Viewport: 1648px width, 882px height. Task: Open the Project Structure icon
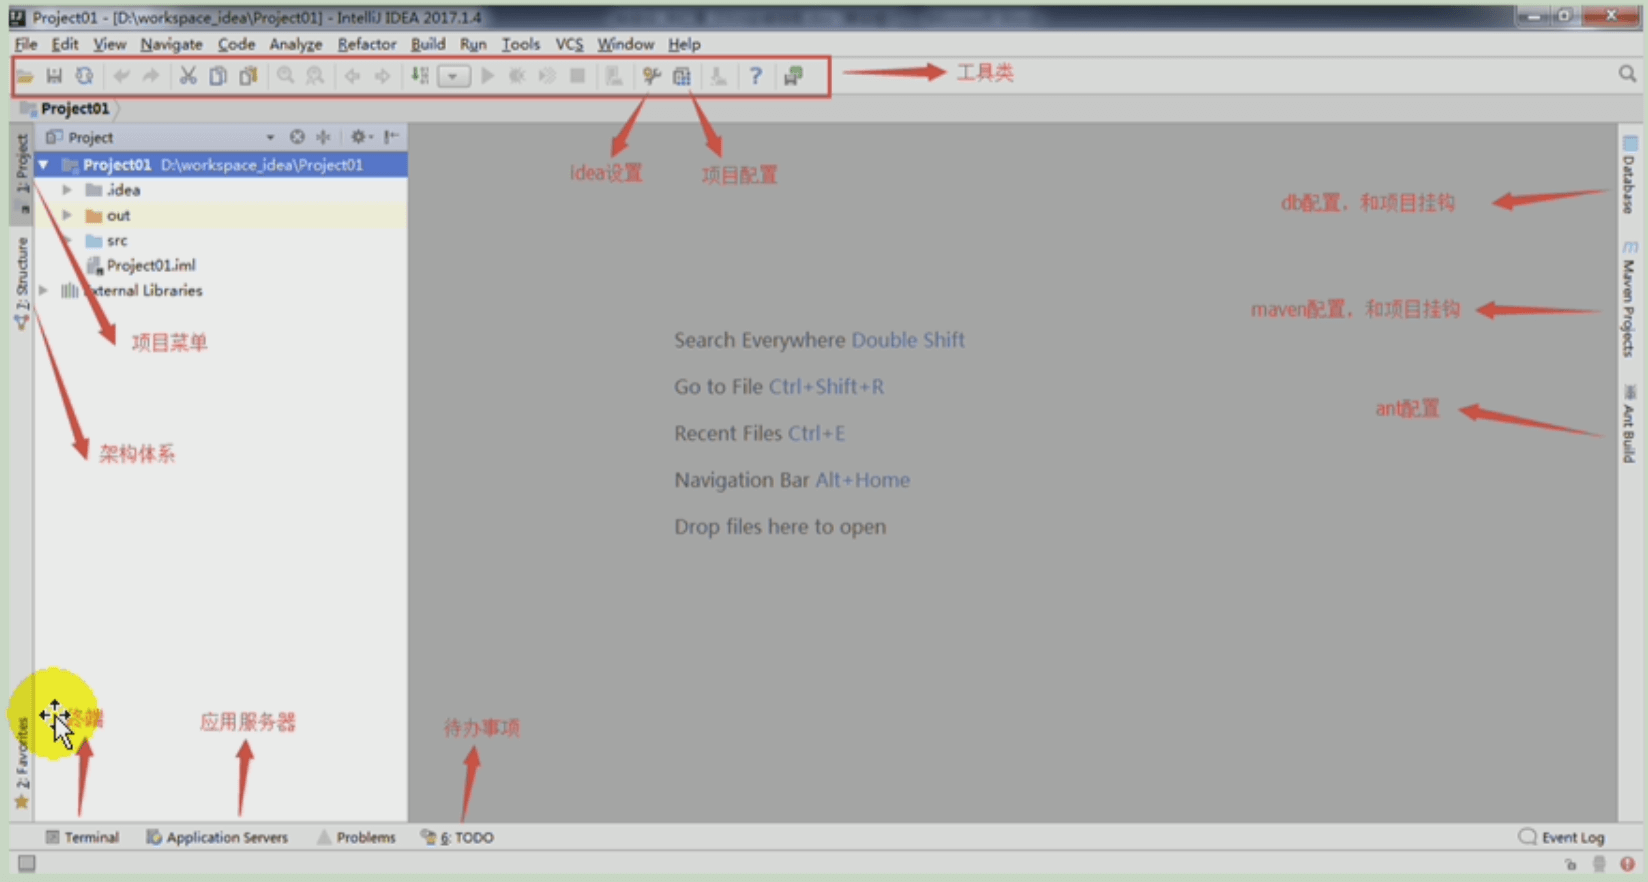[681, 76]
